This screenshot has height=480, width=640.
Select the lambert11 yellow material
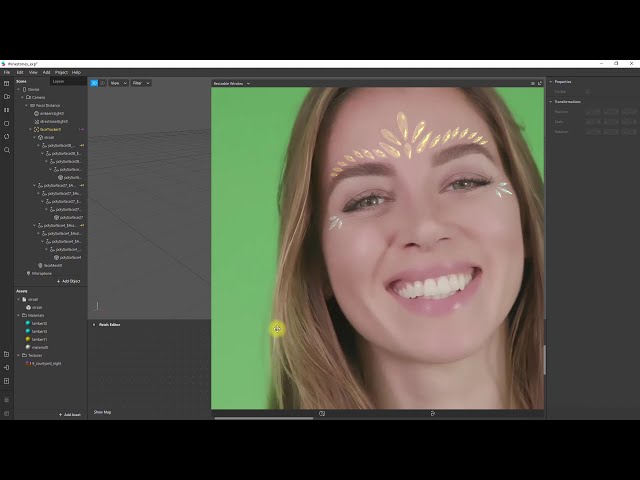37,339
